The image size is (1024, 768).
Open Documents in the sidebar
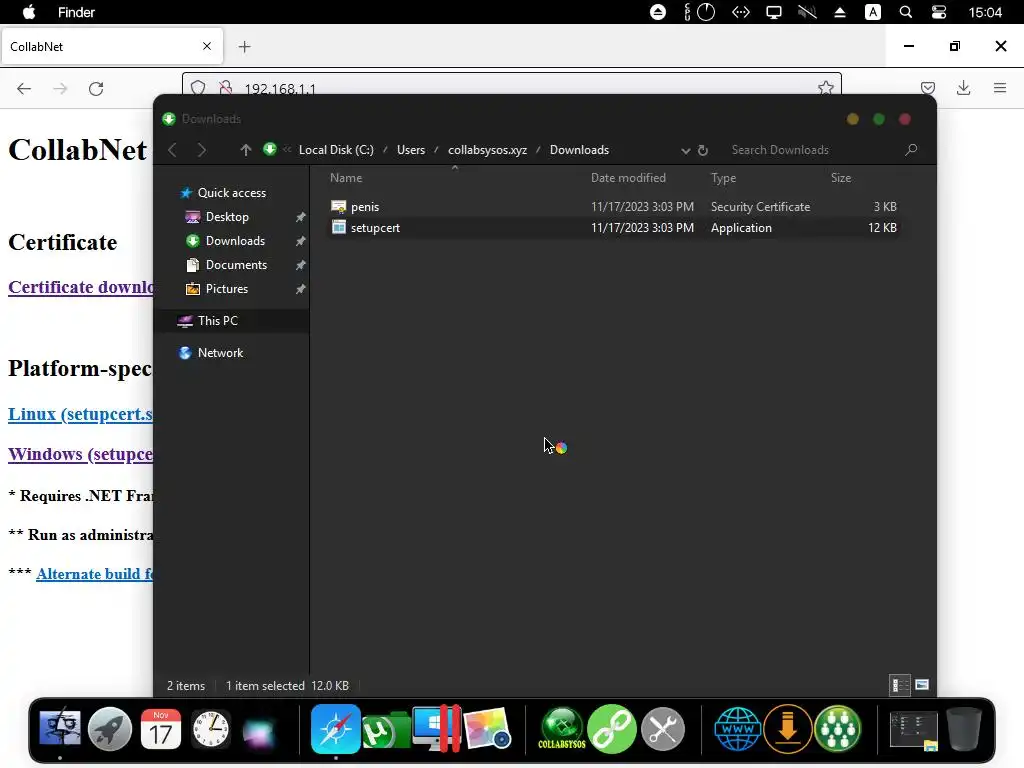pyautogui.click(x=236, y=264)
